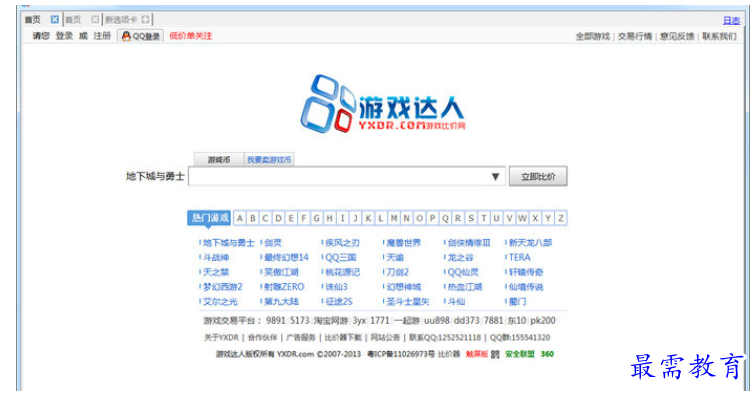
Task: Click the 立即比价 button
Action: (x=538, y=176)
